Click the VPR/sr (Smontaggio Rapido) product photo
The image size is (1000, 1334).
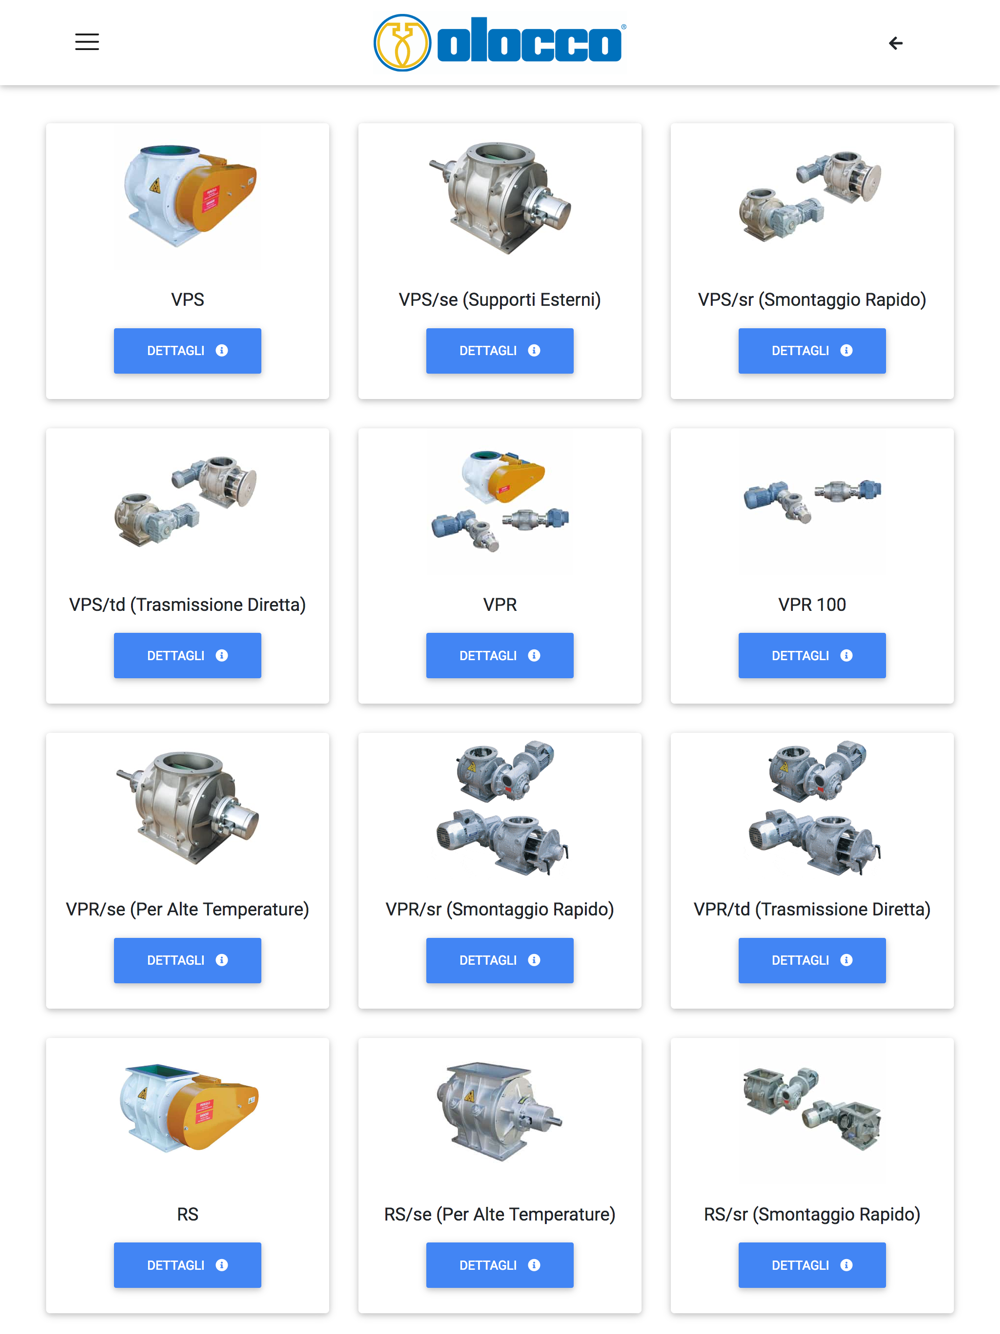point(500,808)
